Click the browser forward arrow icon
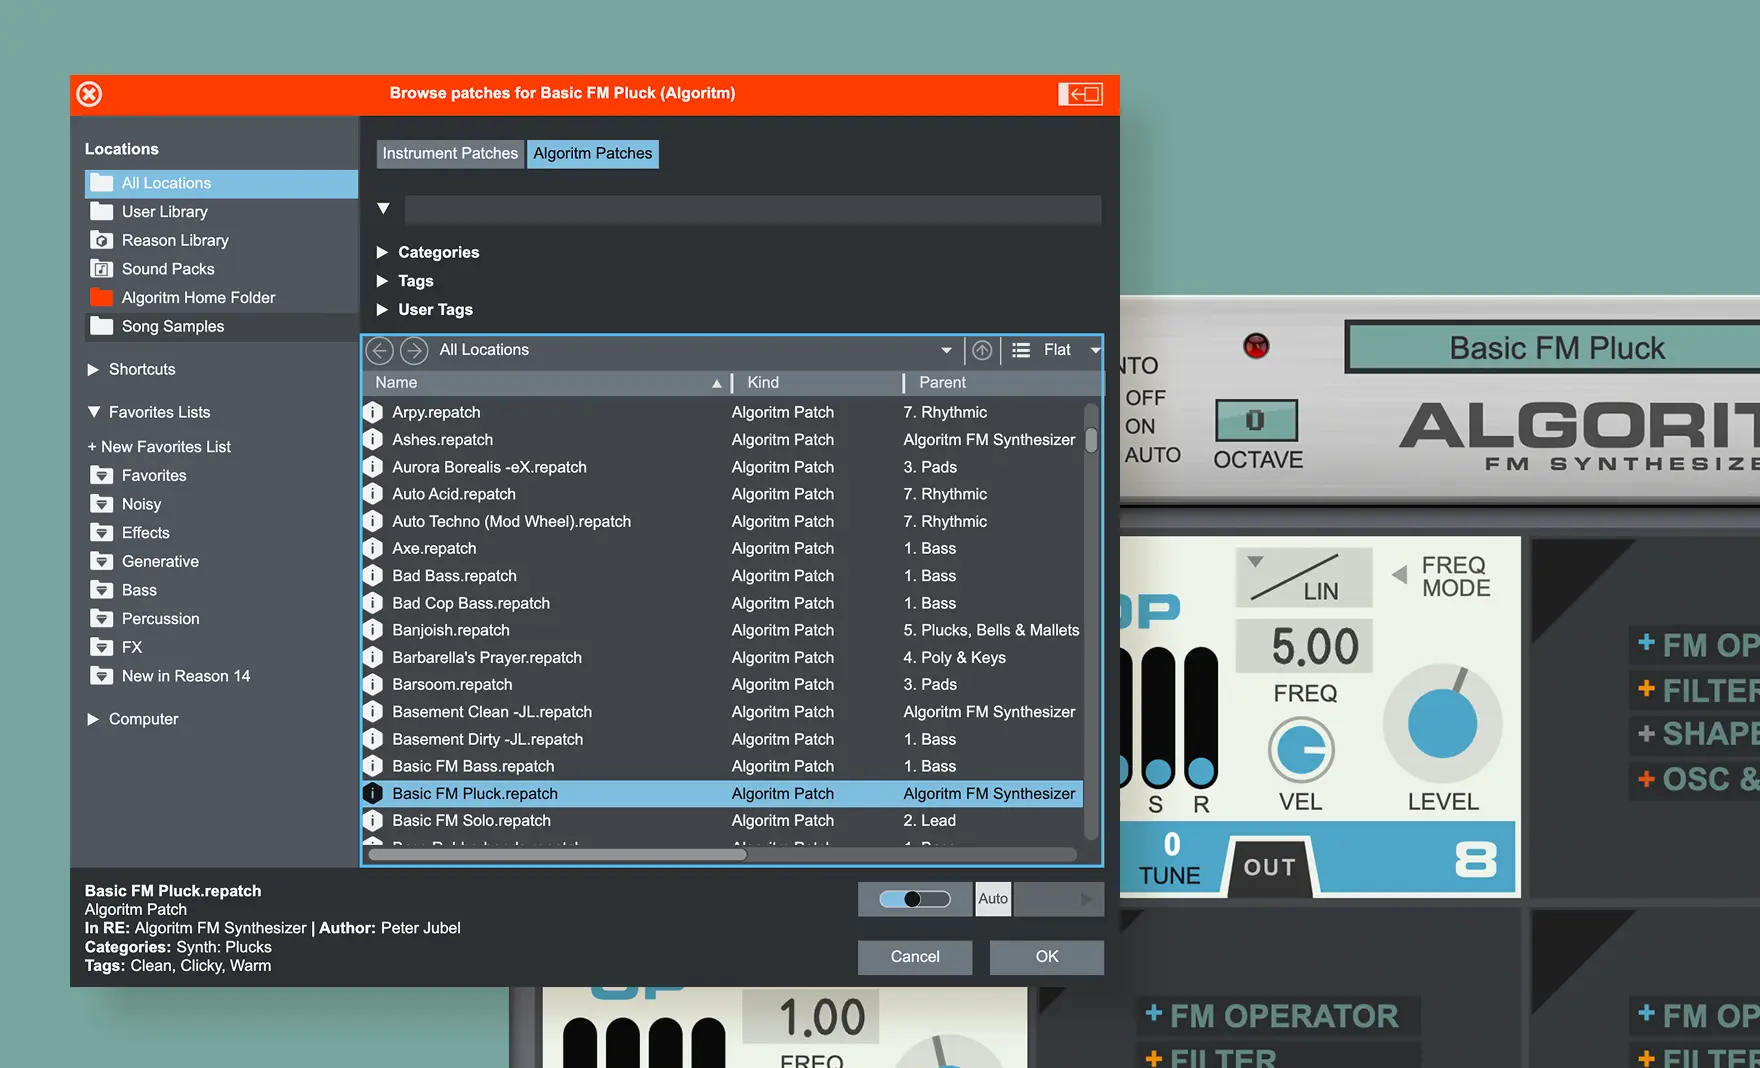Screen dimensions: 1760x1068 pyautogui.click(x=414, y=350)
